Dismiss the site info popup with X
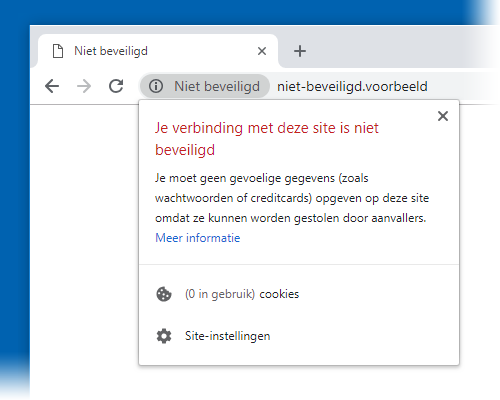500x400 pixels. coord(443,116)
